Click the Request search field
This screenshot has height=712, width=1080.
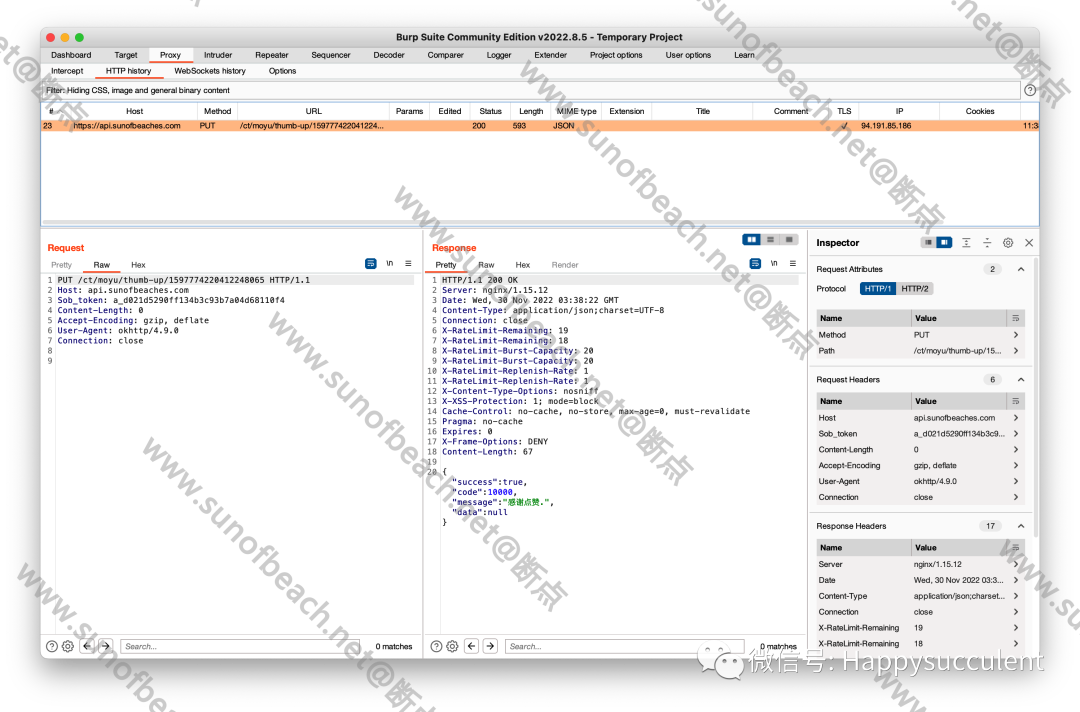[240, 647]
